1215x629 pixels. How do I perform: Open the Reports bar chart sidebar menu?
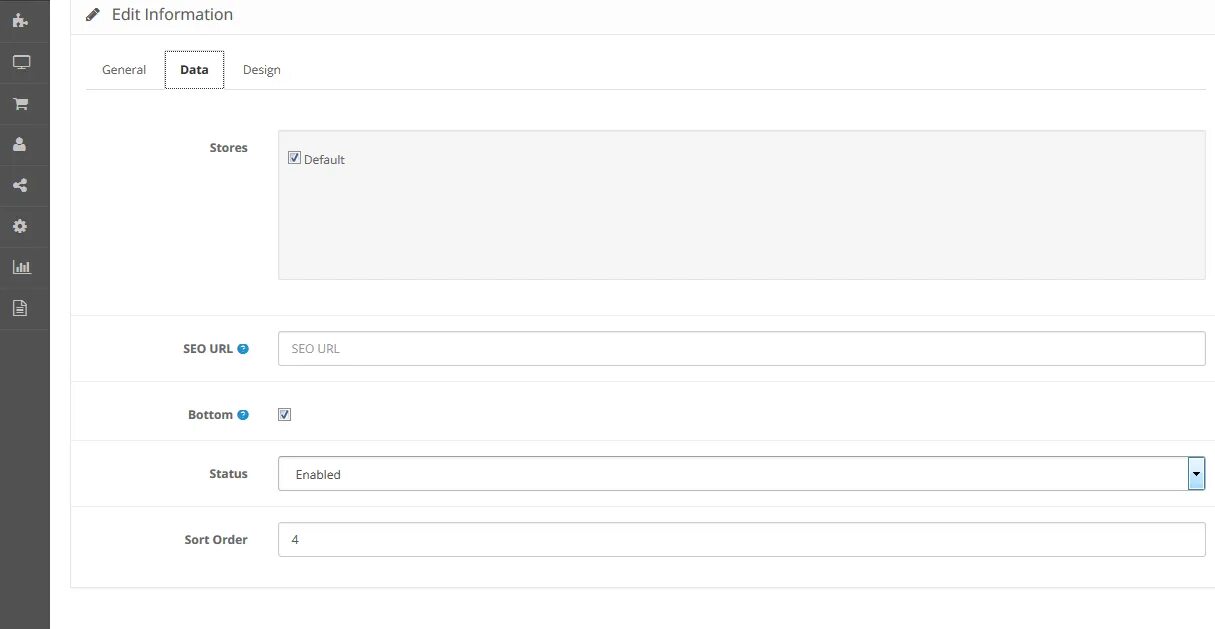point(21,267)
